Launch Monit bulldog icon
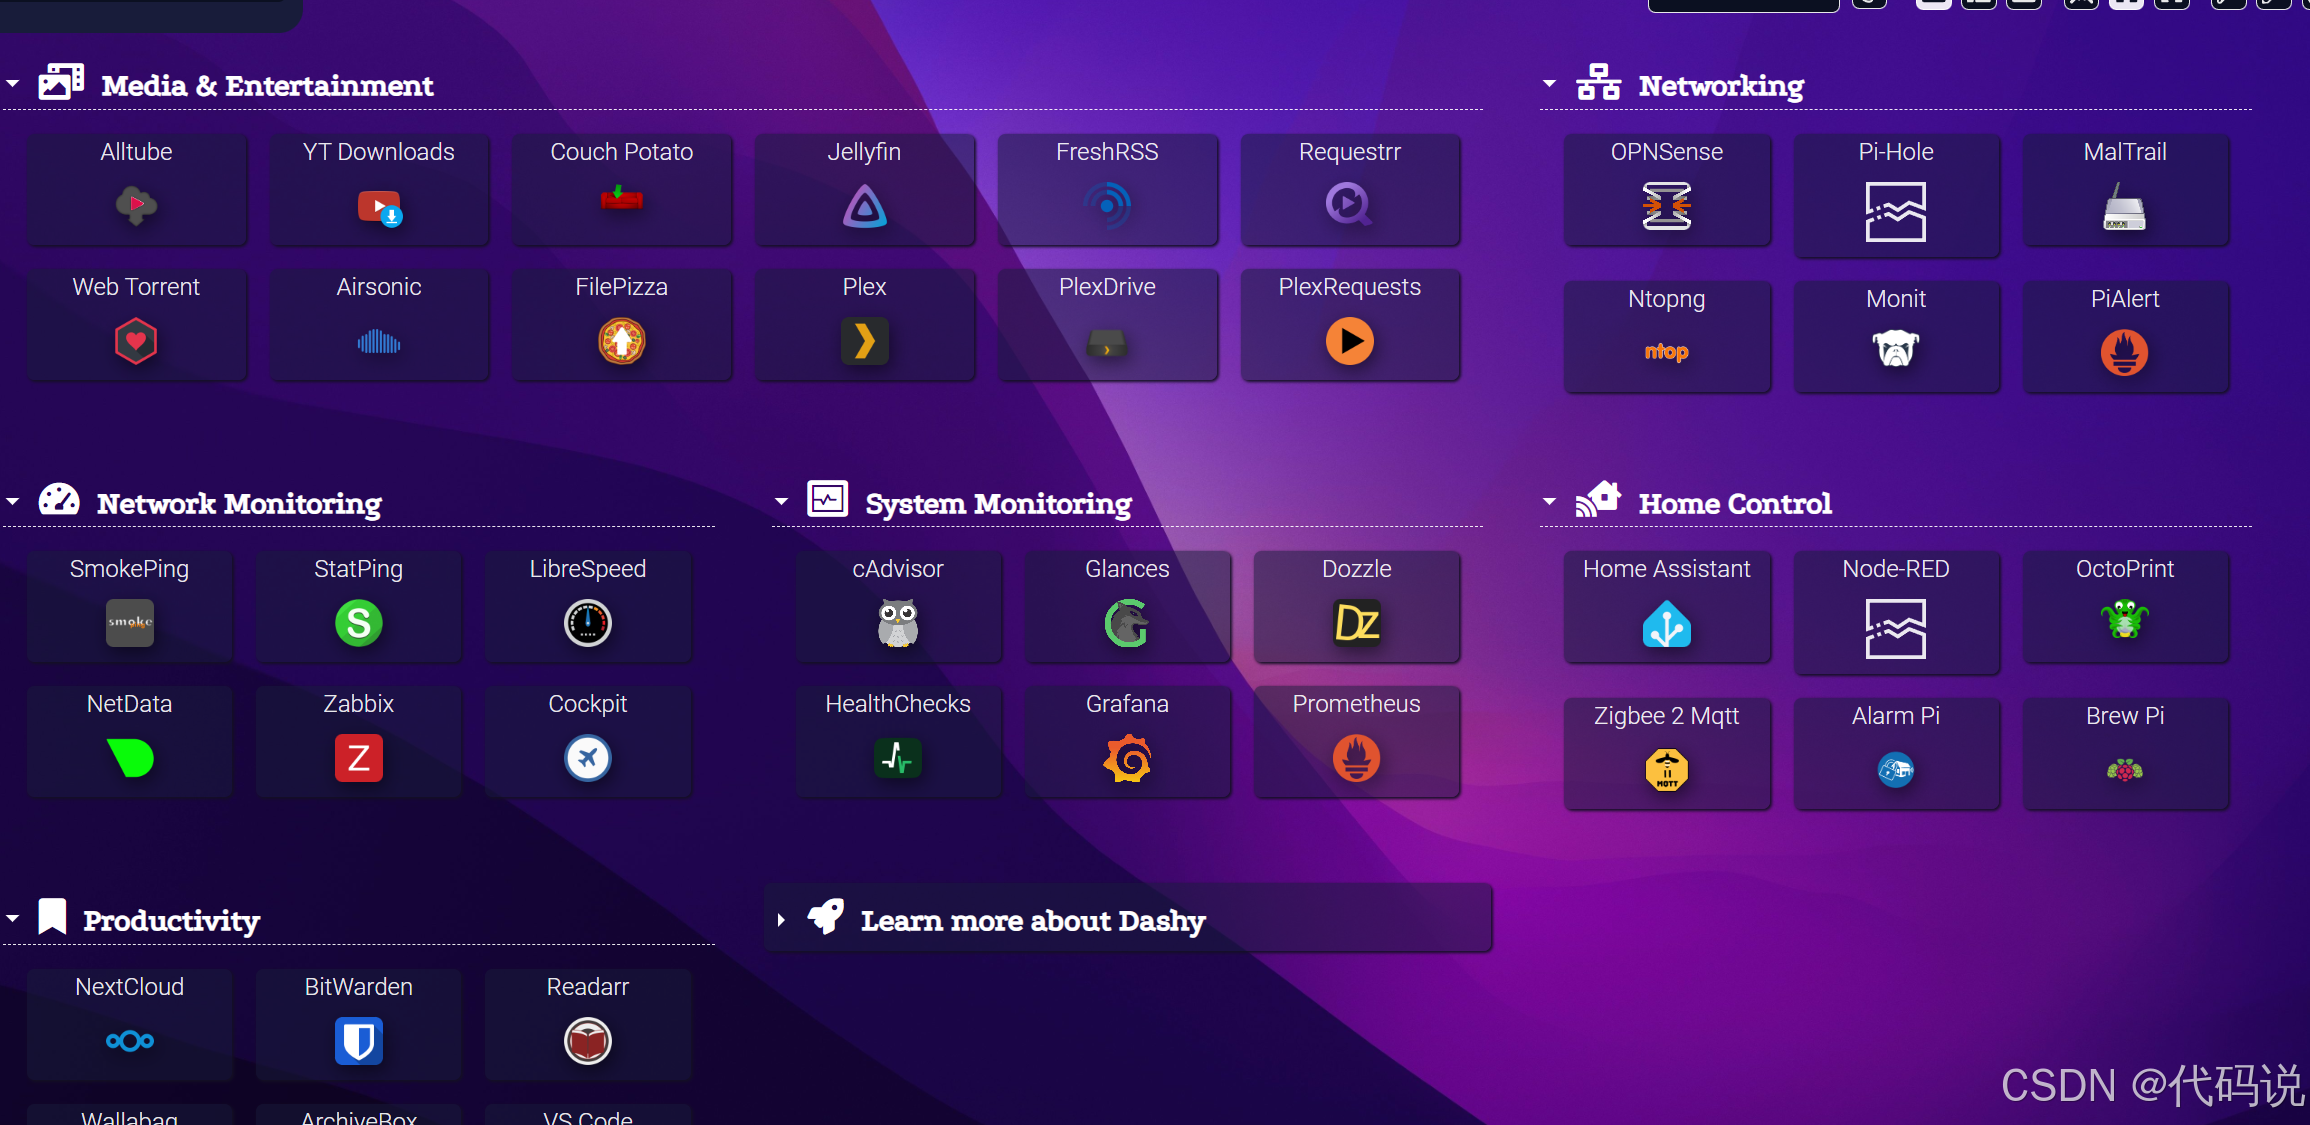Viewport: 2310px width, 1125px height. [x=1895, y=349]
